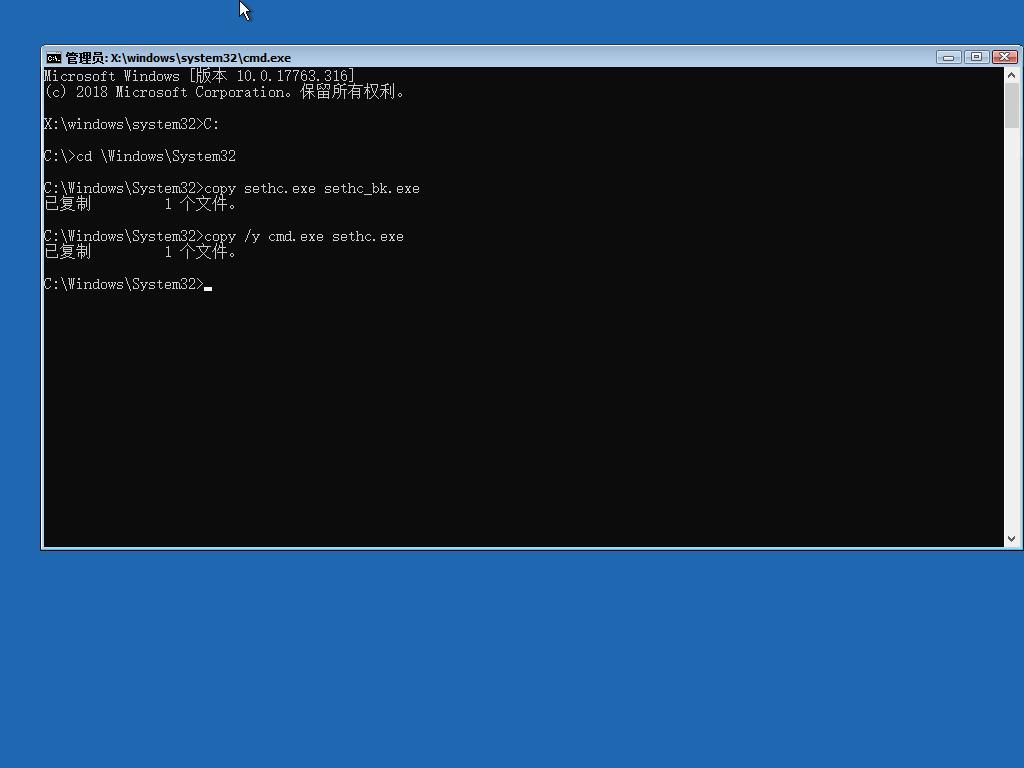
Task: Click the final C:\Windows\System32> prompt
Action: pos(127,284)
